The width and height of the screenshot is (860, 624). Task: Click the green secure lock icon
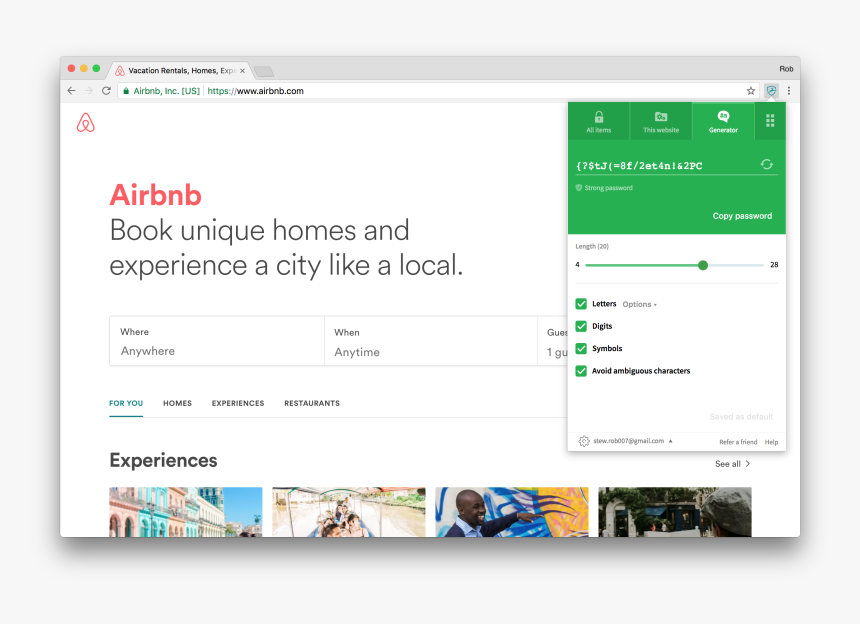coord(126,91)
